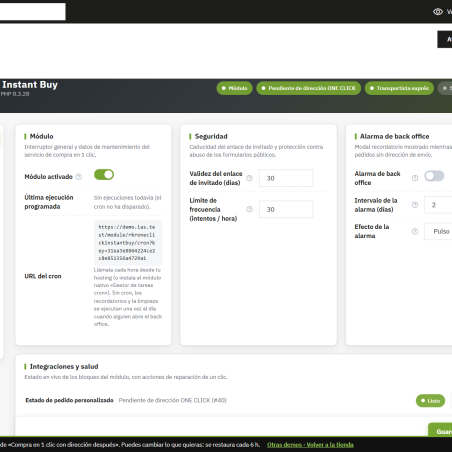Click the PHP 8.3.28 version text
452x452 pixels.
(15, 94)
